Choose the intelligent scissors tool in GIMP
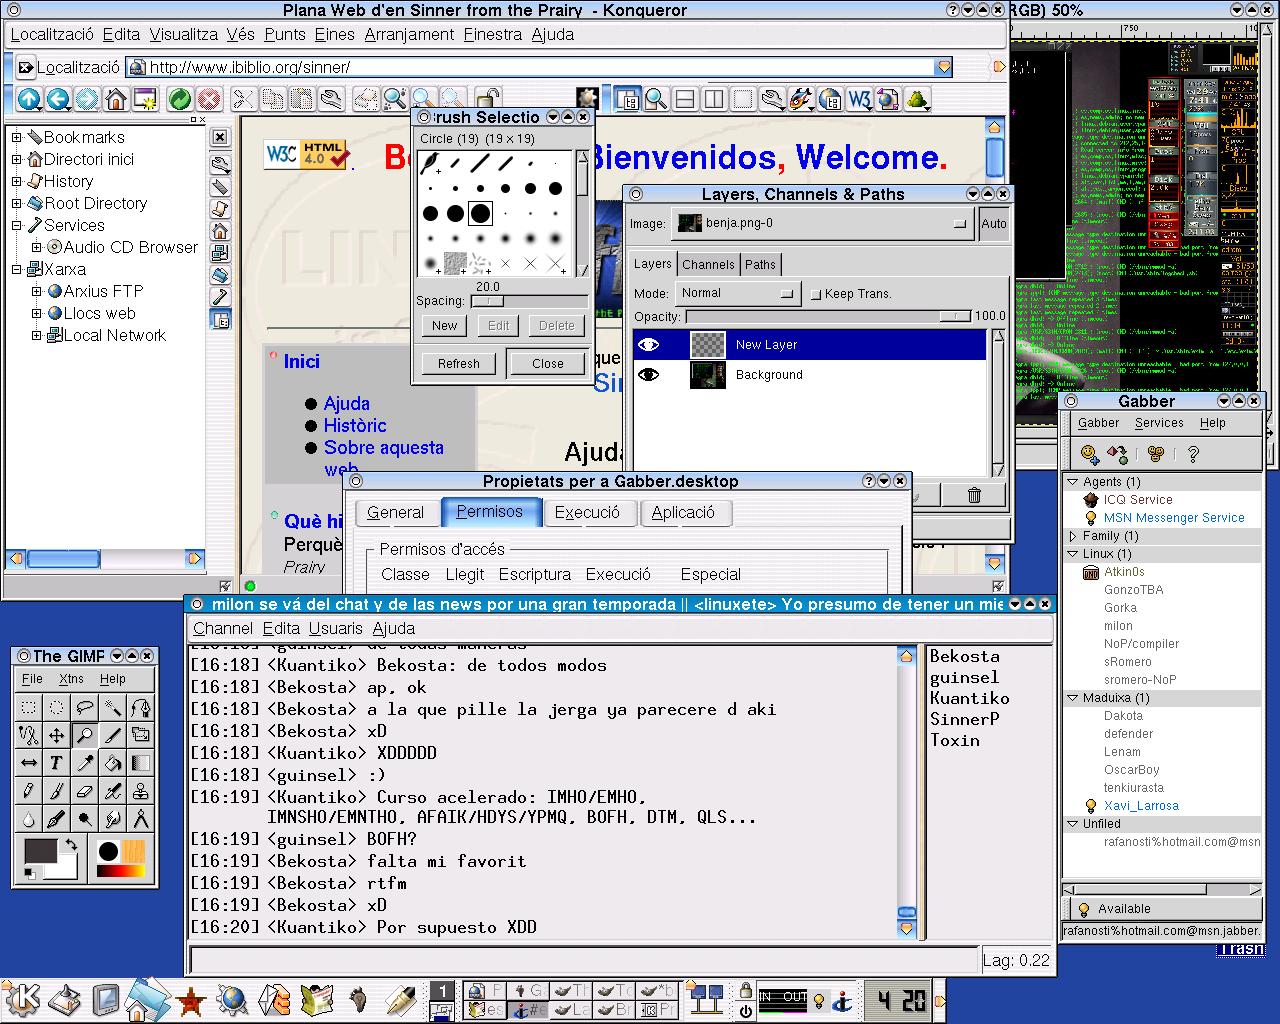1280x1024 pixels. tap(28, 735)
